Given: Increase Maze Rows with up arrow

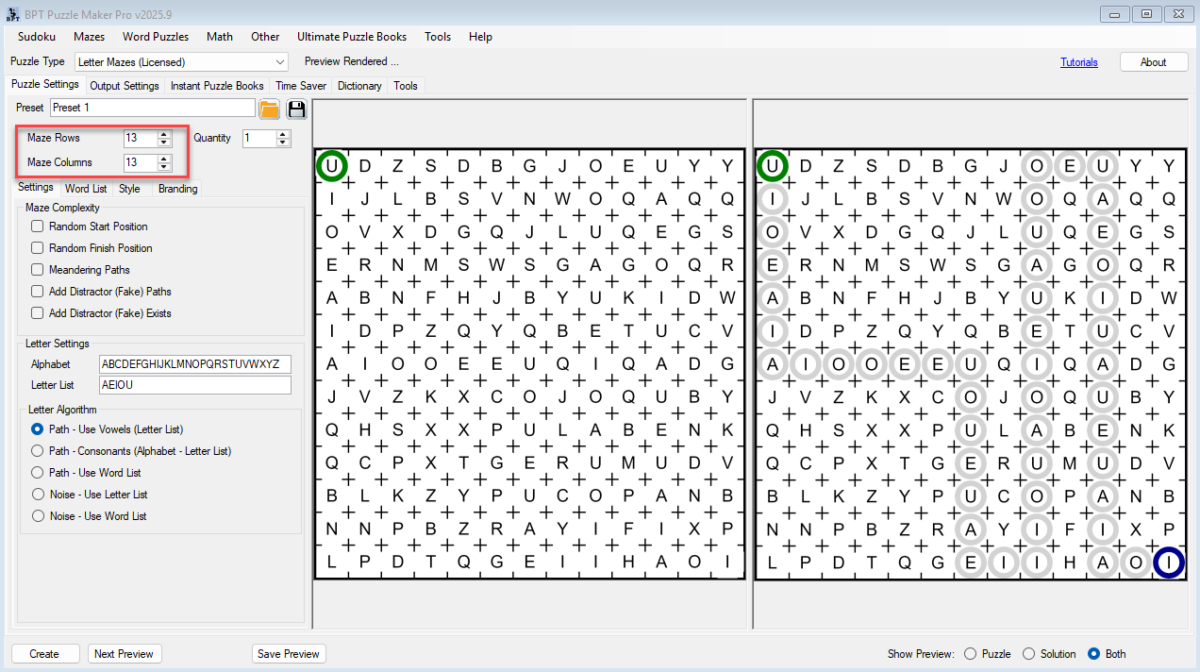Looking at the screenshot, I should coord(164,134).
